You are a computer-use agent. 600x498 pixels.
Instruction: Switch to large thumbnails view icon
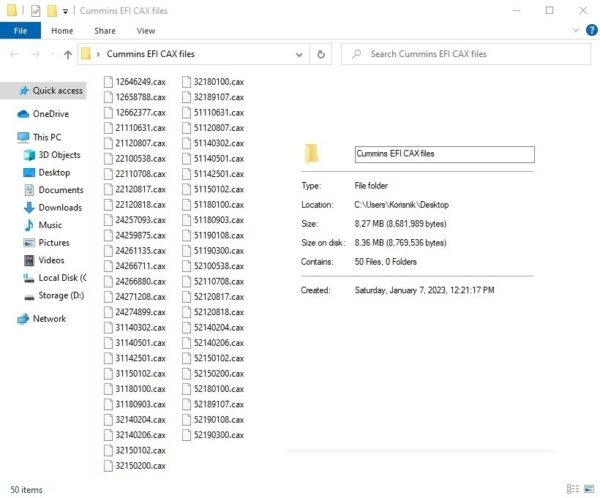click(x=589, y=489)
